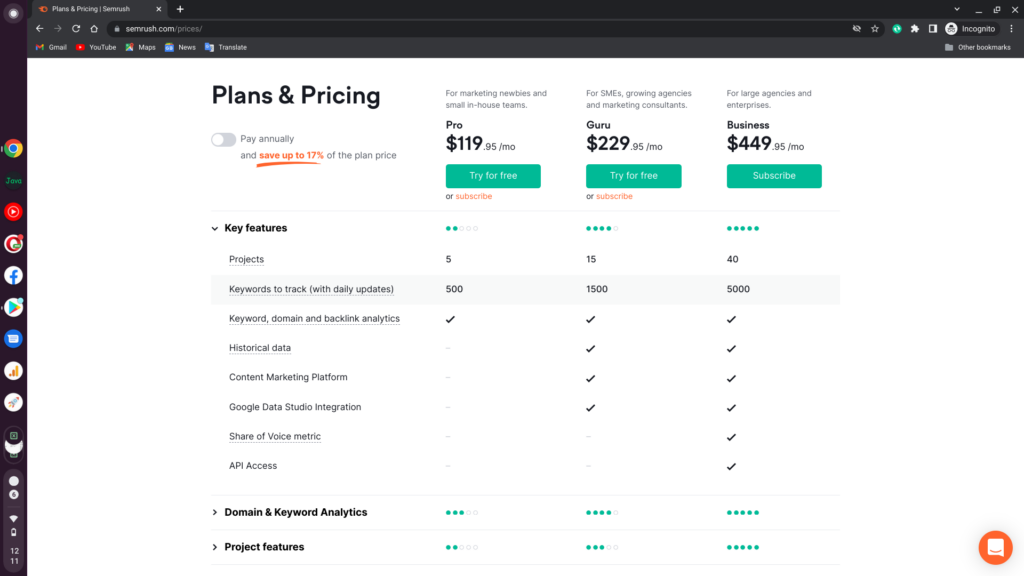Screen dimensions: 1024x576
Task: Click the subscribe link under Pro
Action: [x=473, y=196]
